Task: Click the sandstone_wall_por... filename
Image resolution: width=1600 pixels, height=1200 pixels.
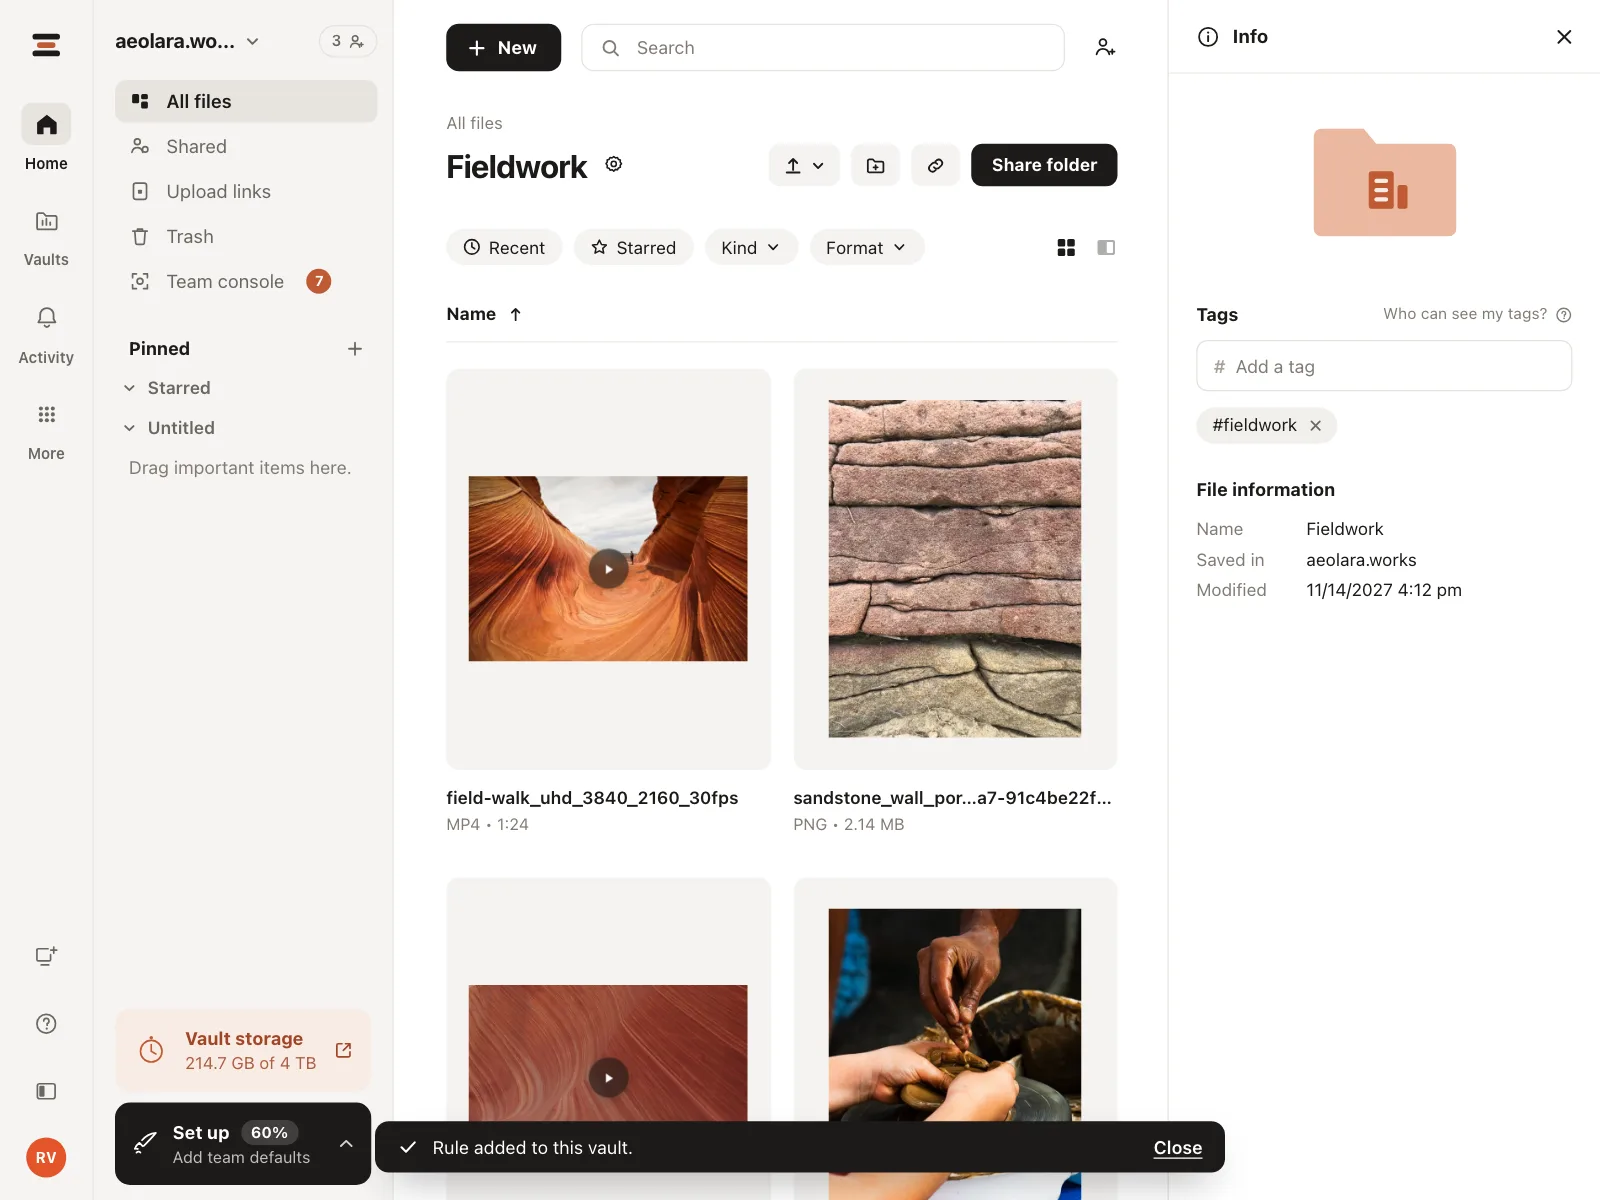Action: [x=952, y=798]
